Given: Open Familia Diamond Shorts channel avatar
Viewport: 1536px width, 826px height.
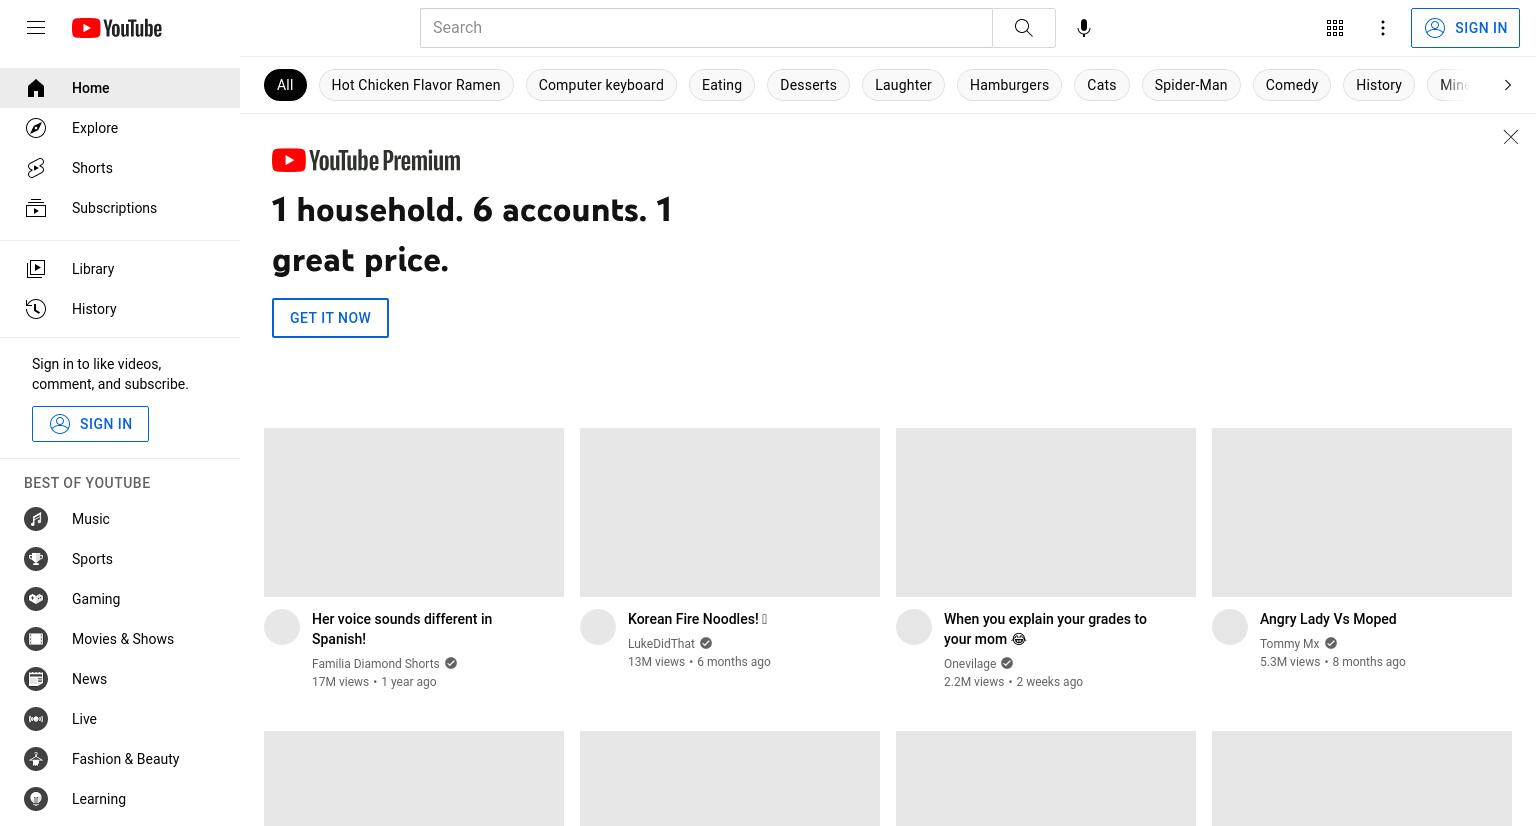Looking at the screenshot, I should point(282,627).
